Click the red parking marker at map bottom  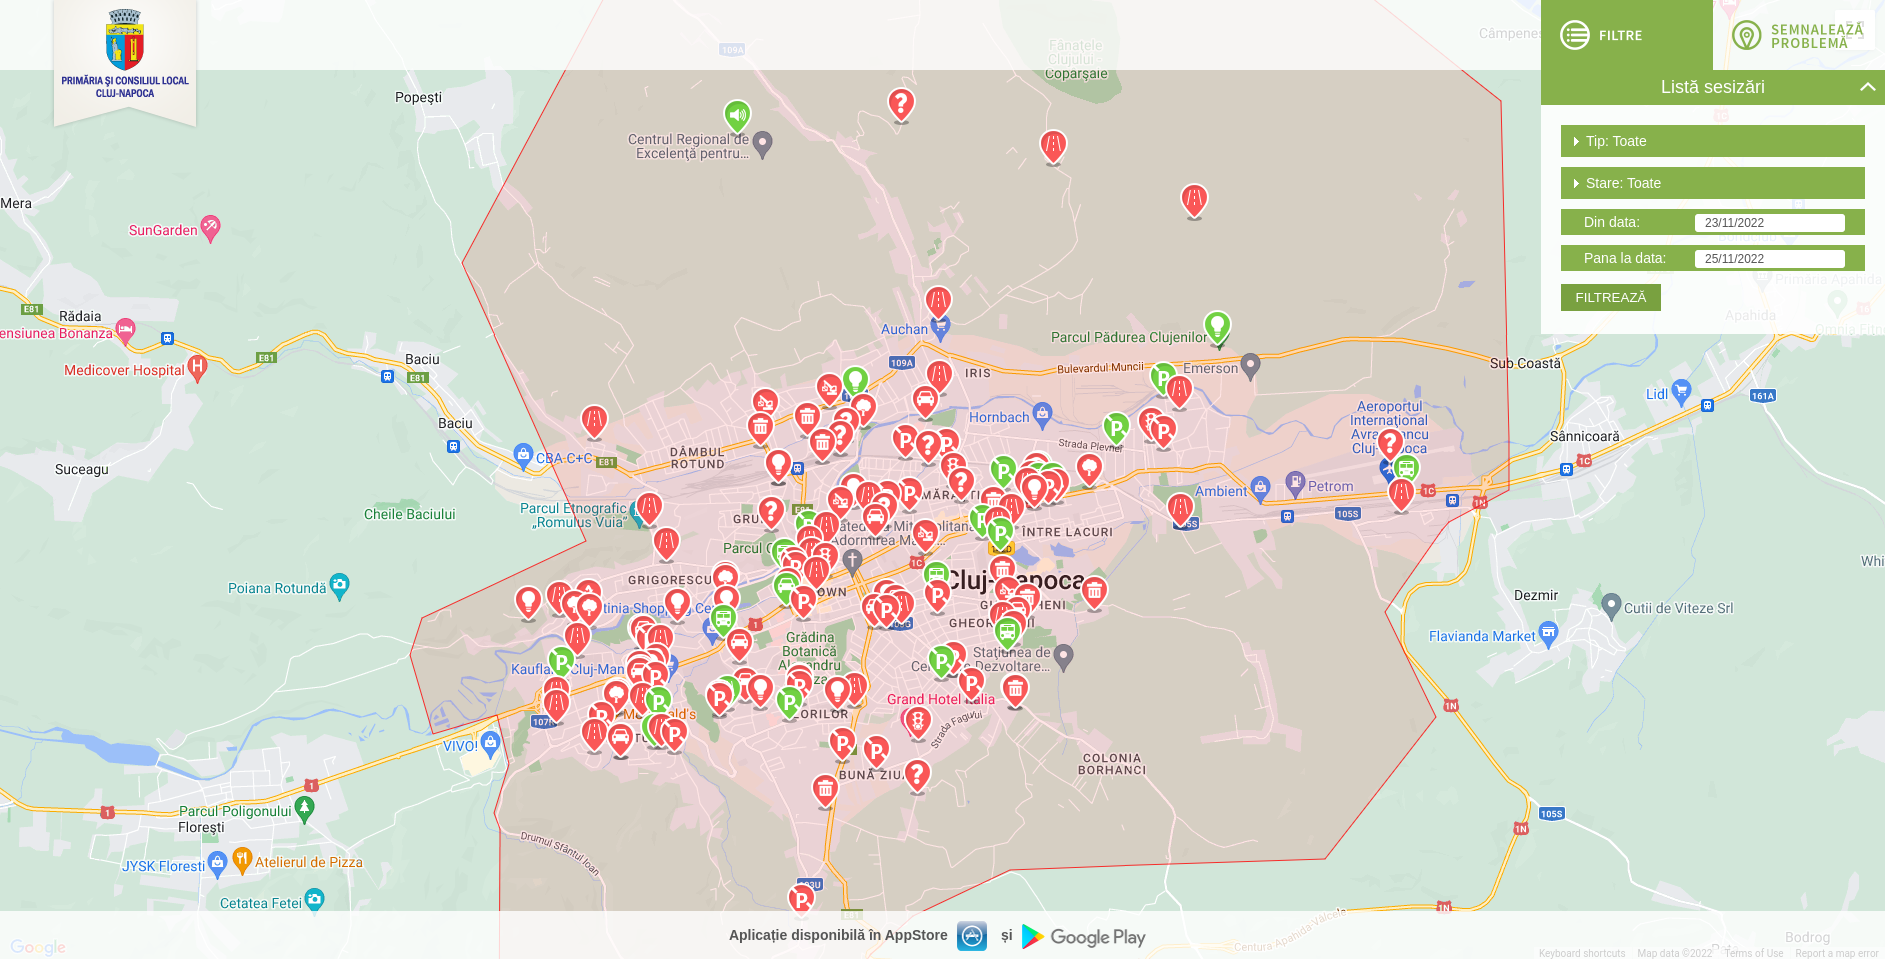click(x=801, y=899)
